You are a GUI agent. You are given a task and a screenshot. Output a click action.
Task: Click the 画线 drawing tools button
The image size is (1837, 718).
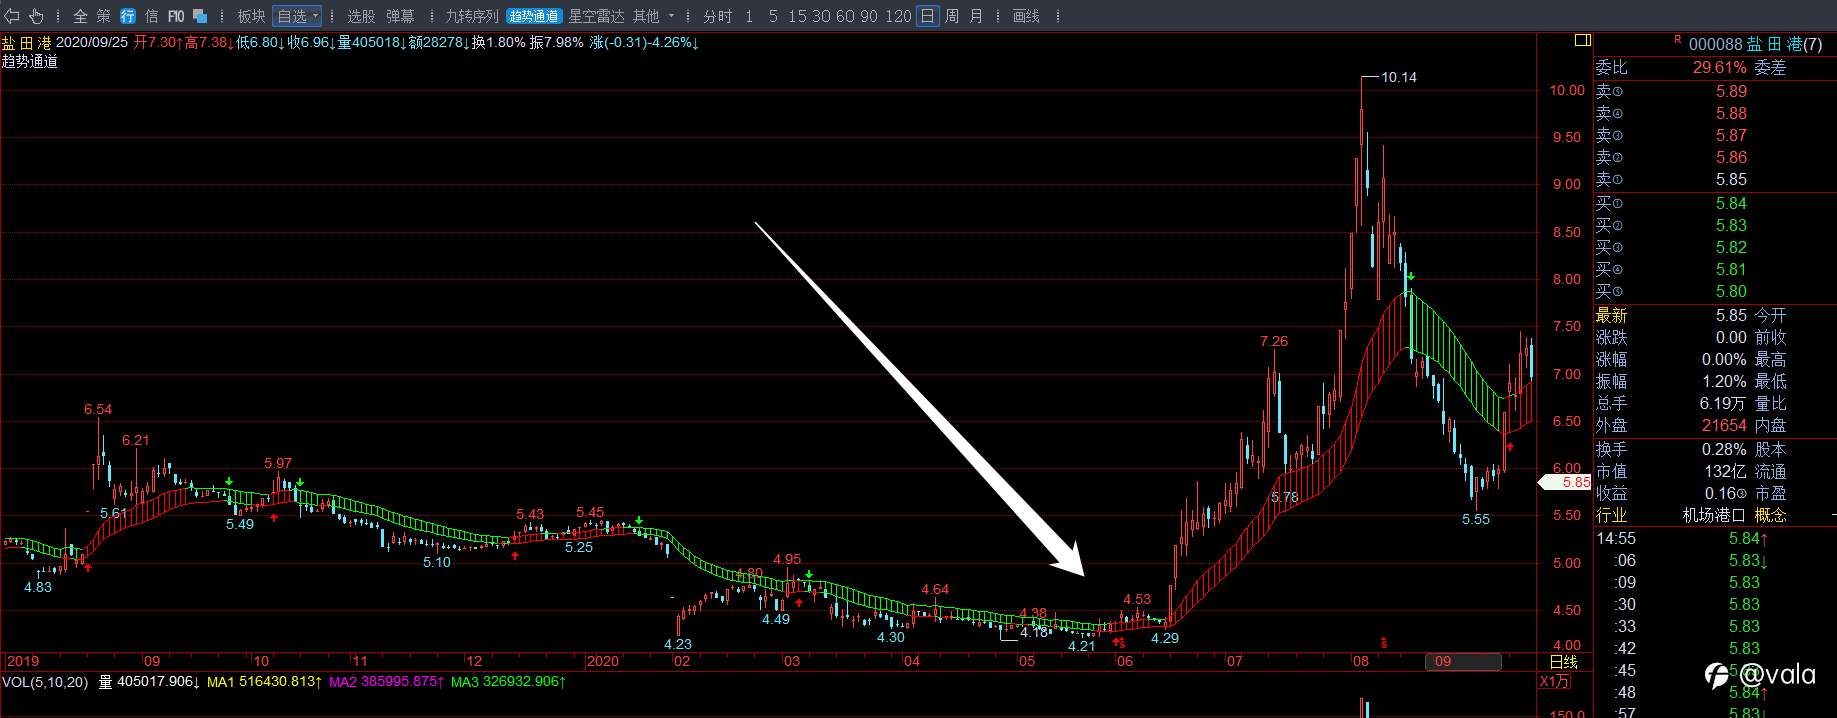(1026, 16)
